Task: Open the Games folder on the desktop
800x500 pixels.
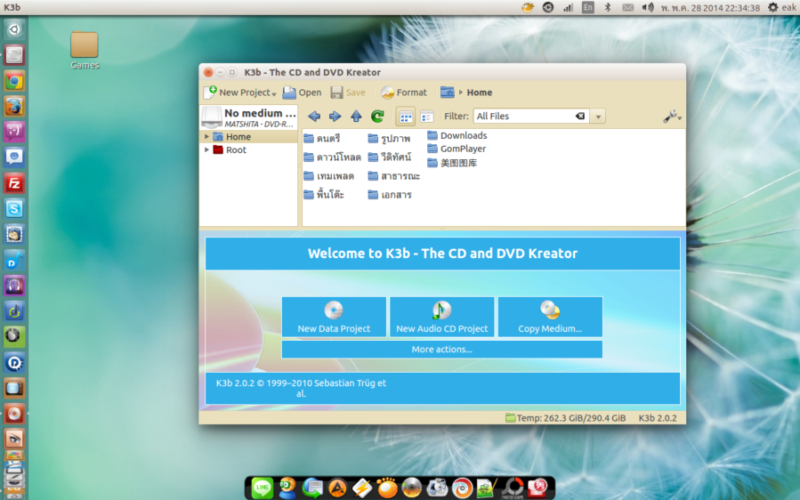Action: [x=85, y=49]
